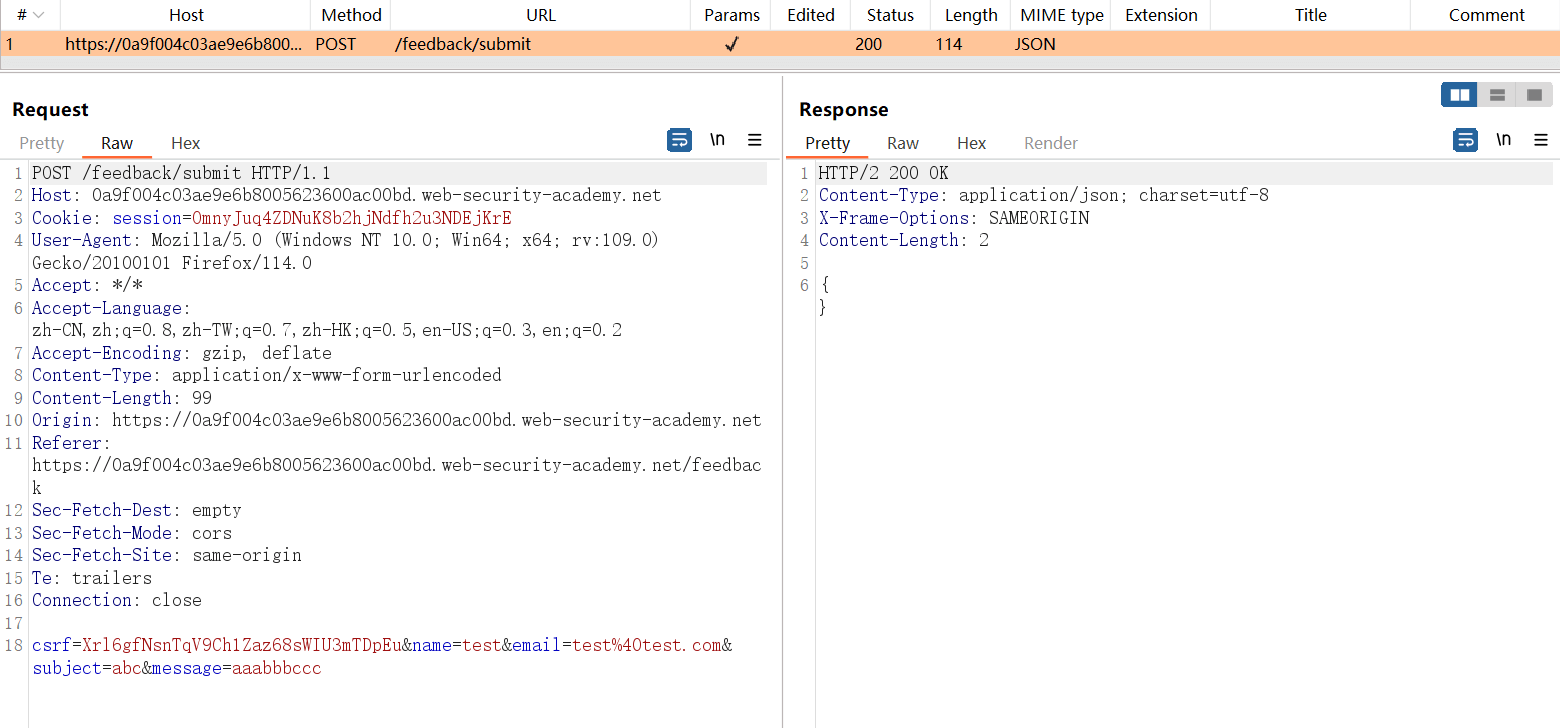Viewport: 1560px width, 728px height.
Task: Select the side-by-side layout icon
Action: coord(1459,95)
